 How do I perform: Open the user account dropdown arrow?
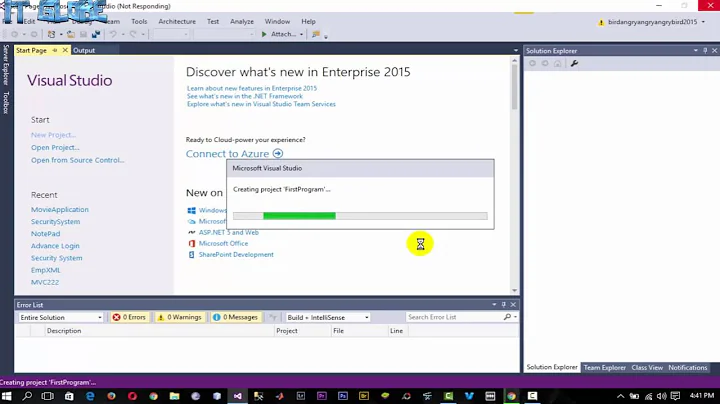[703, 22]
